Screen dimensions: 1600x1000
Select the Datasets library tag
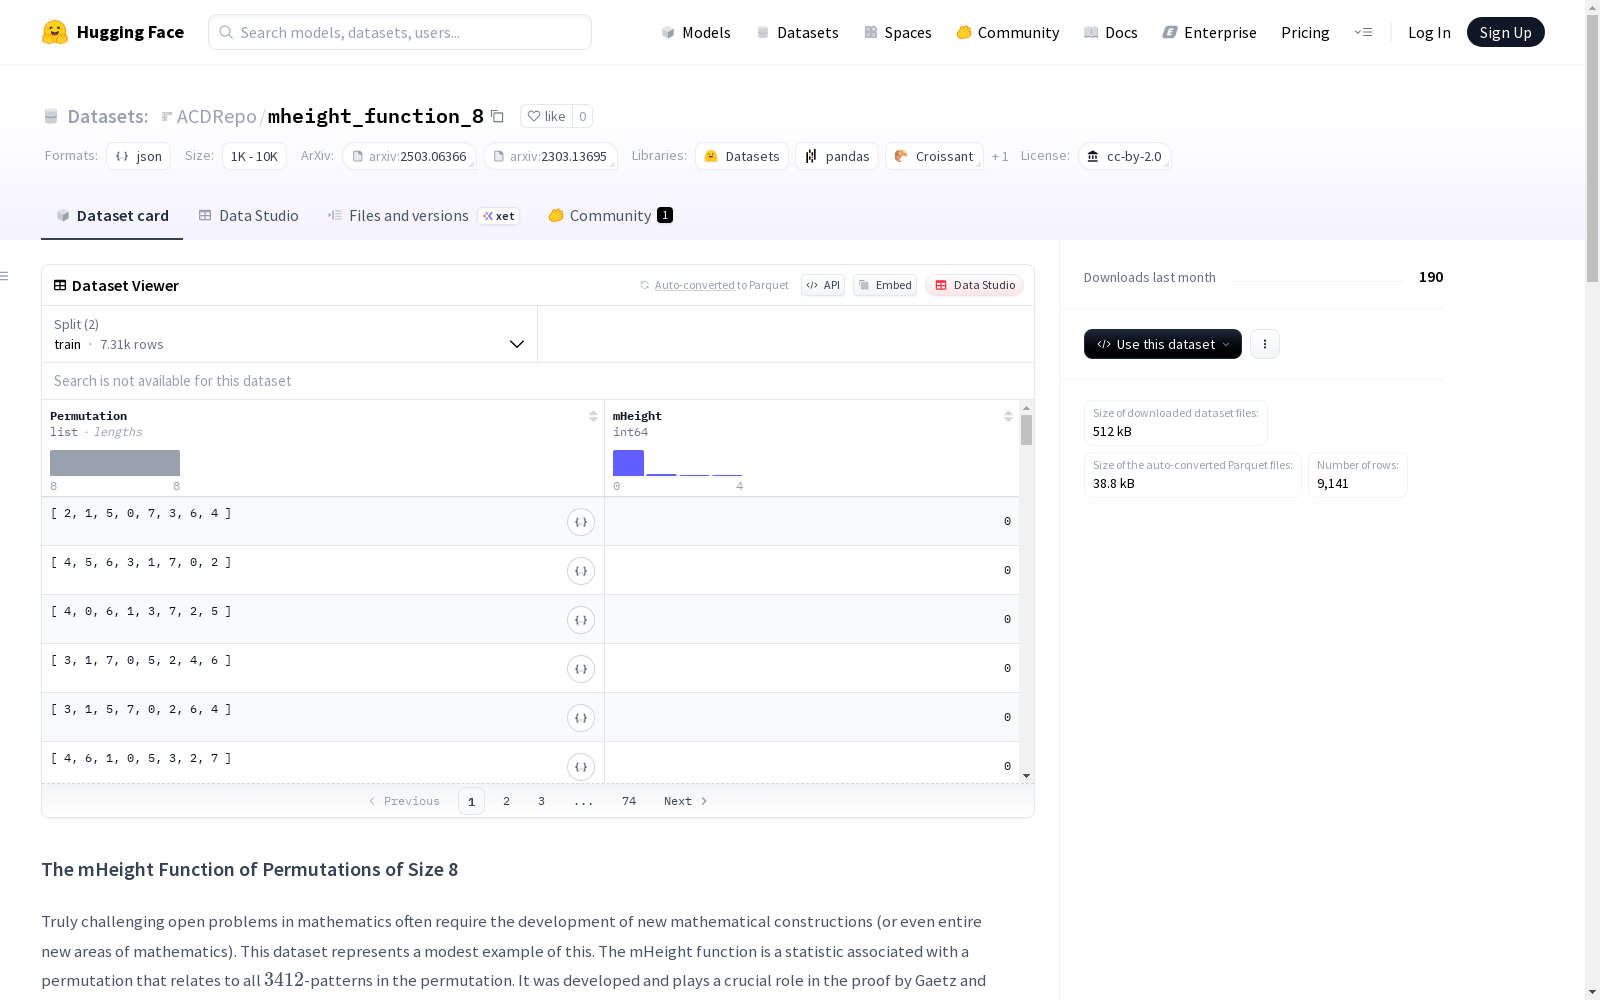742,156
